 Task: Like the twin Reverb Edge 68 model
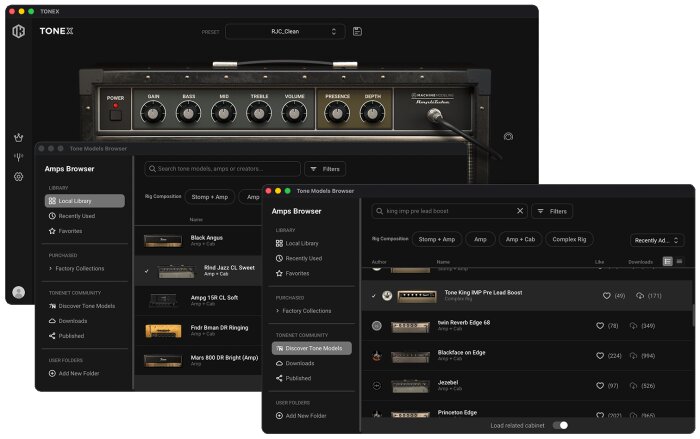click(x=600, y=326)
